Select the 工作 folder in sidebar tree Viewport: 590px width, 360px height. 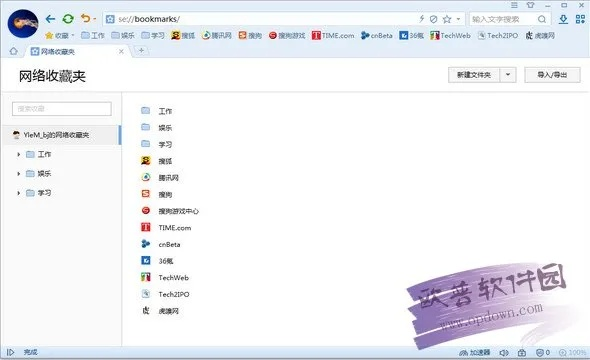click(x=38, y=154)
